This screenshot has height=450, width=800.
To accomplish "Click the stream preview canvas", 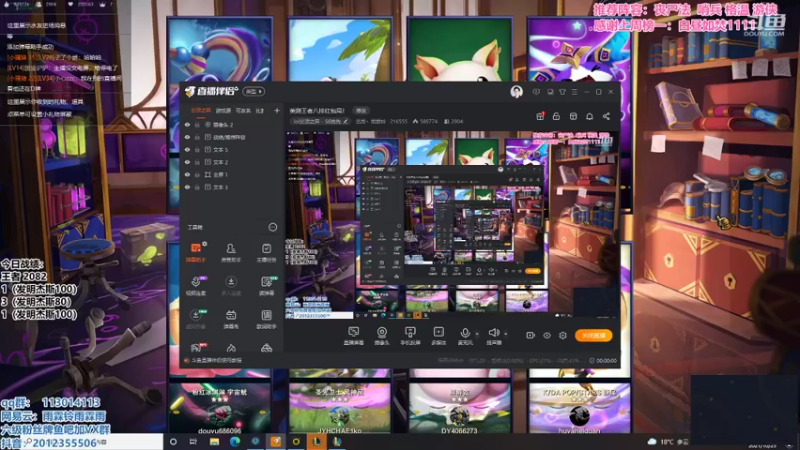I will [x=452, y=225].
